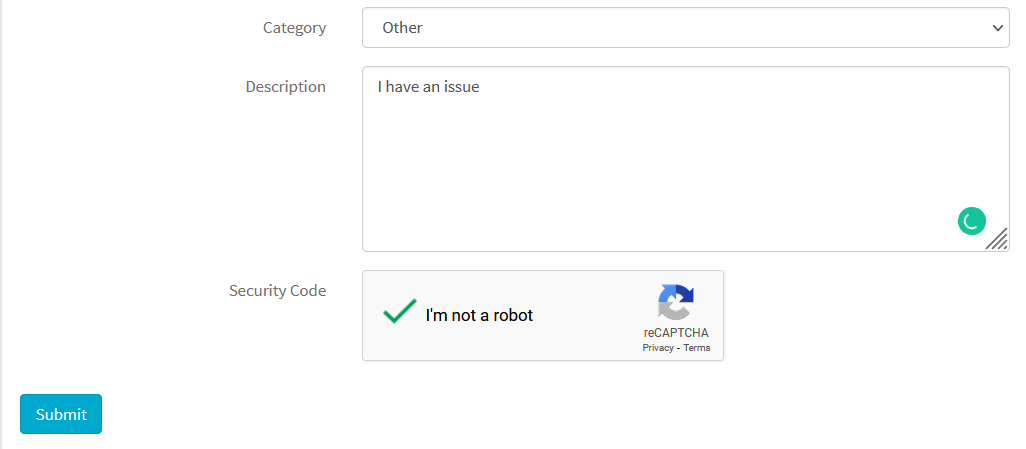This screenshot has width=1026, height=449.
Task: Open the Category select showing "Other"
Action: pyautogui.click(x=686, y=27)
